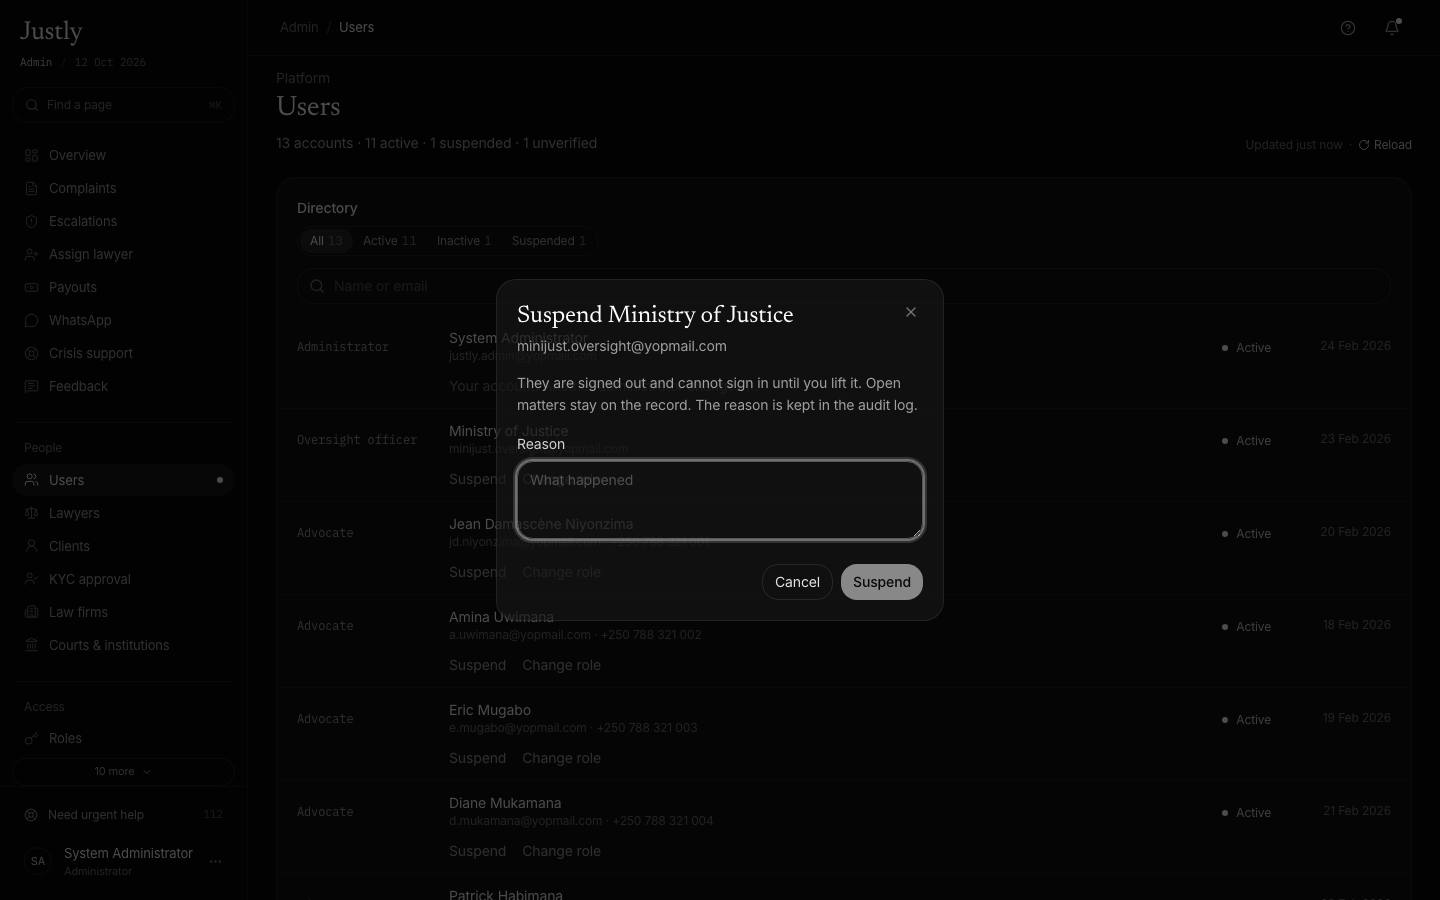Click Admin breadcrumb link
Screen dimensions: 1440x900
point(299,27)
